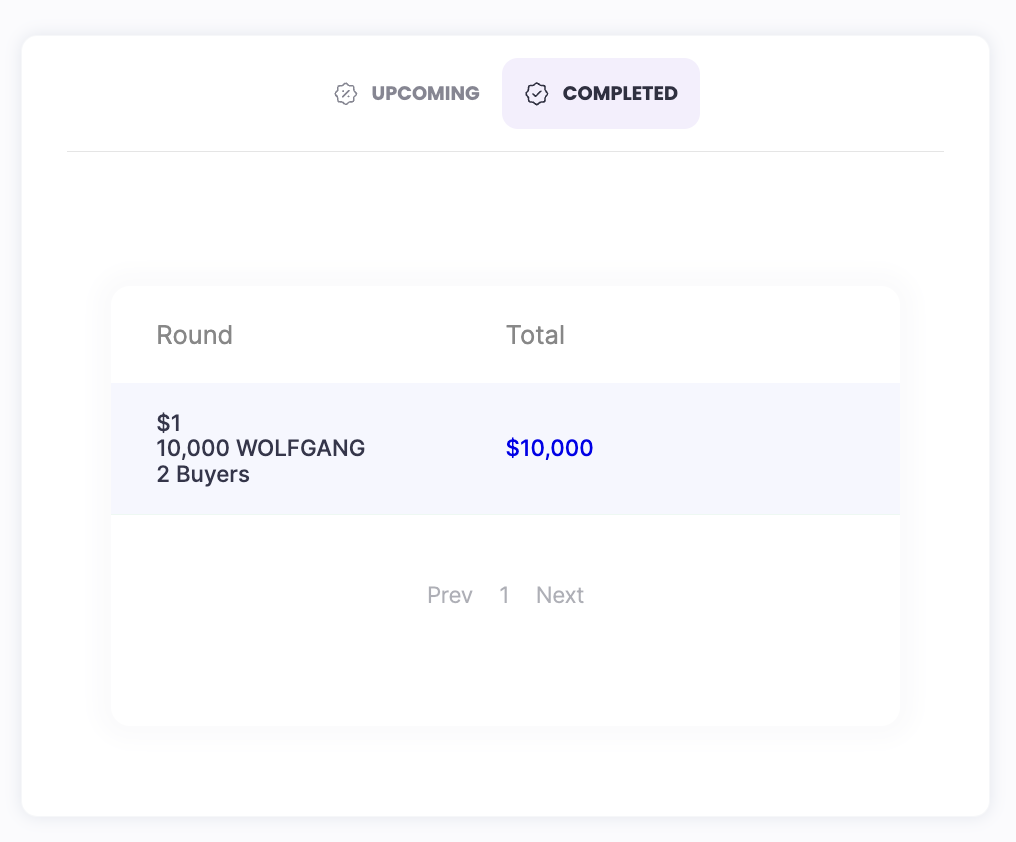Screen dimensions: 1016x842
Task: Open the blue $10,000 total link
Action: pyautogui.click(x=549, y=449)
